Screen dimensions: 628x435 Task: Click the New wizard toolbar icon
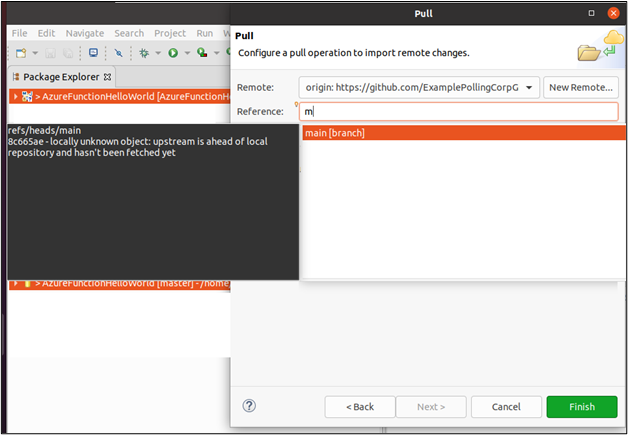(21, 53)
